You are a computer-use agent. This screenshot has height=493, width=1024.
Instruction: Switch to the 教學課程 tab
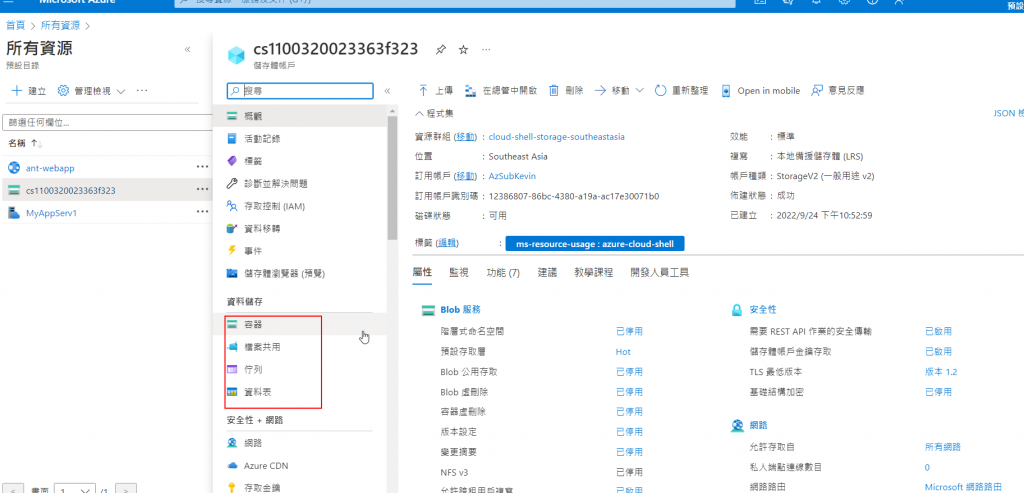click(594, 273)
